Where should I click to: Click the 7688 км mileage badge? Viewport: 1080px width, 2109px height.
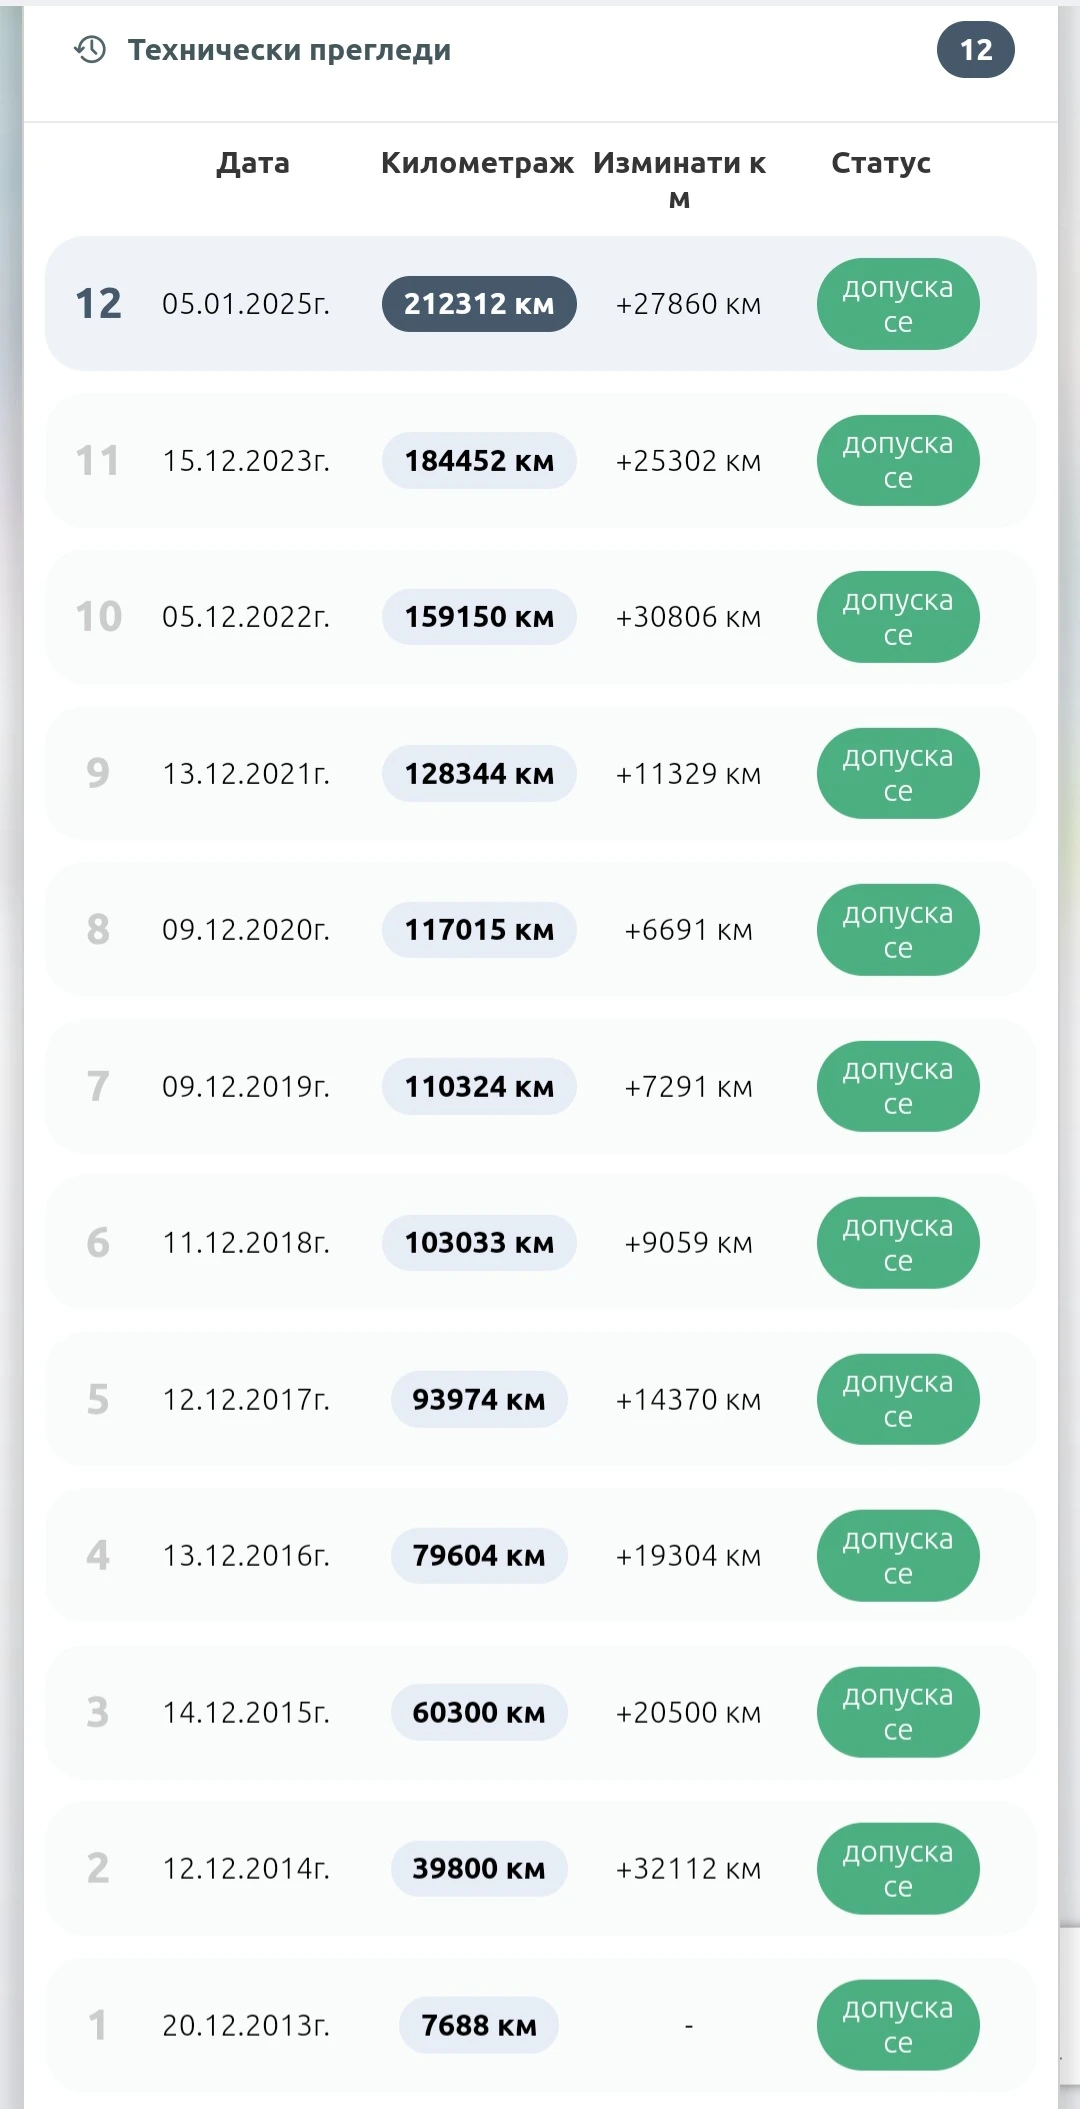479,2025
